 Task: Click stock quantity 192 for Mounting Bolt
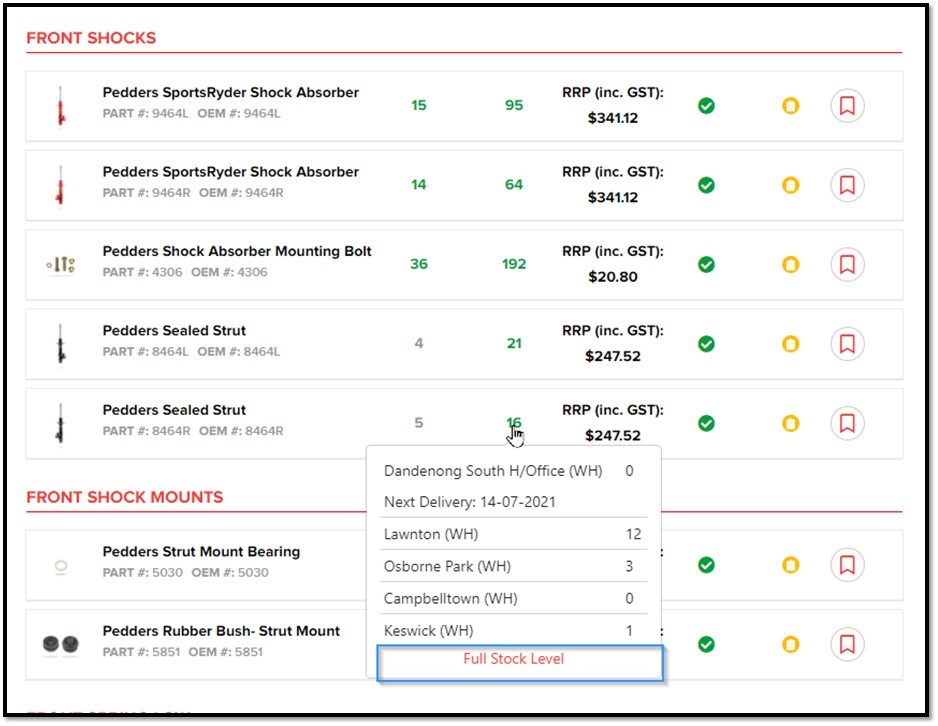coord(513,264)
